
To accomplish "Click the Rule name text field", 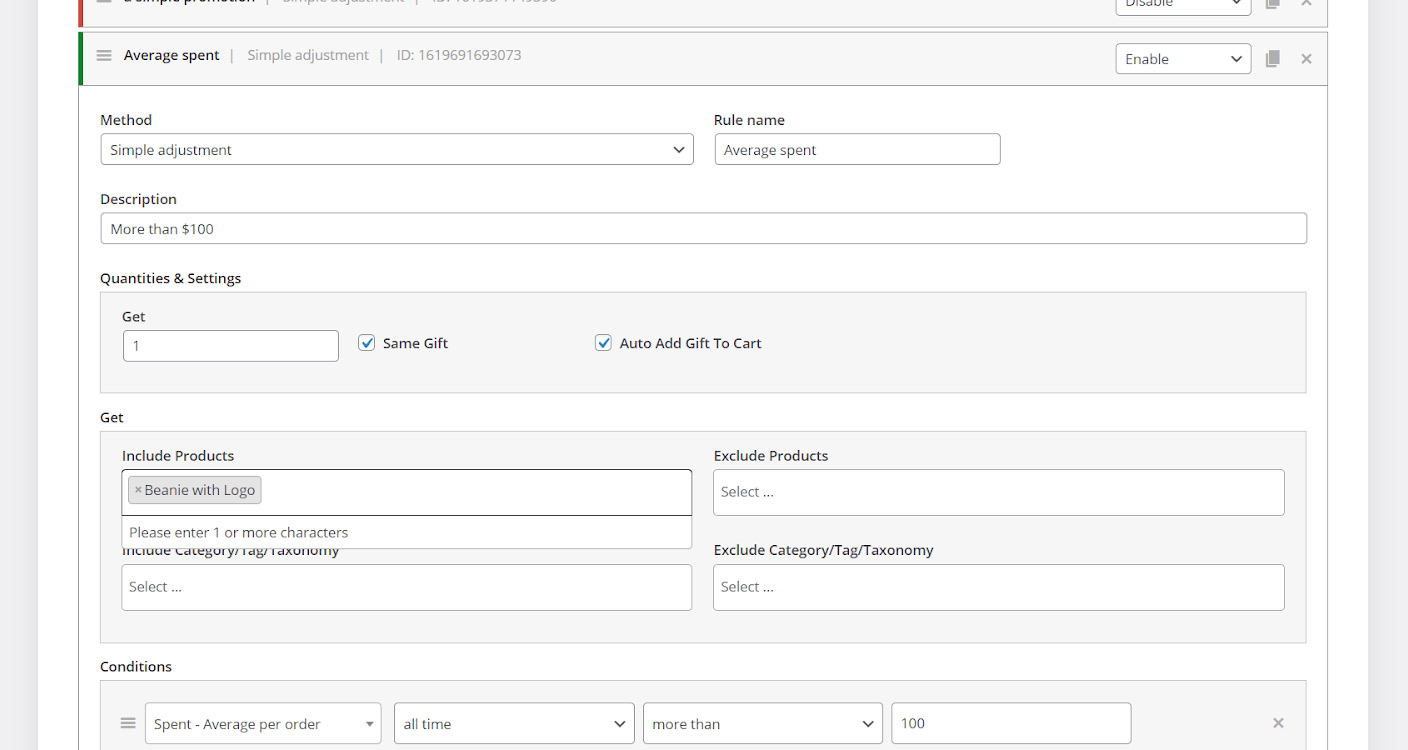I will pos(857,150).
